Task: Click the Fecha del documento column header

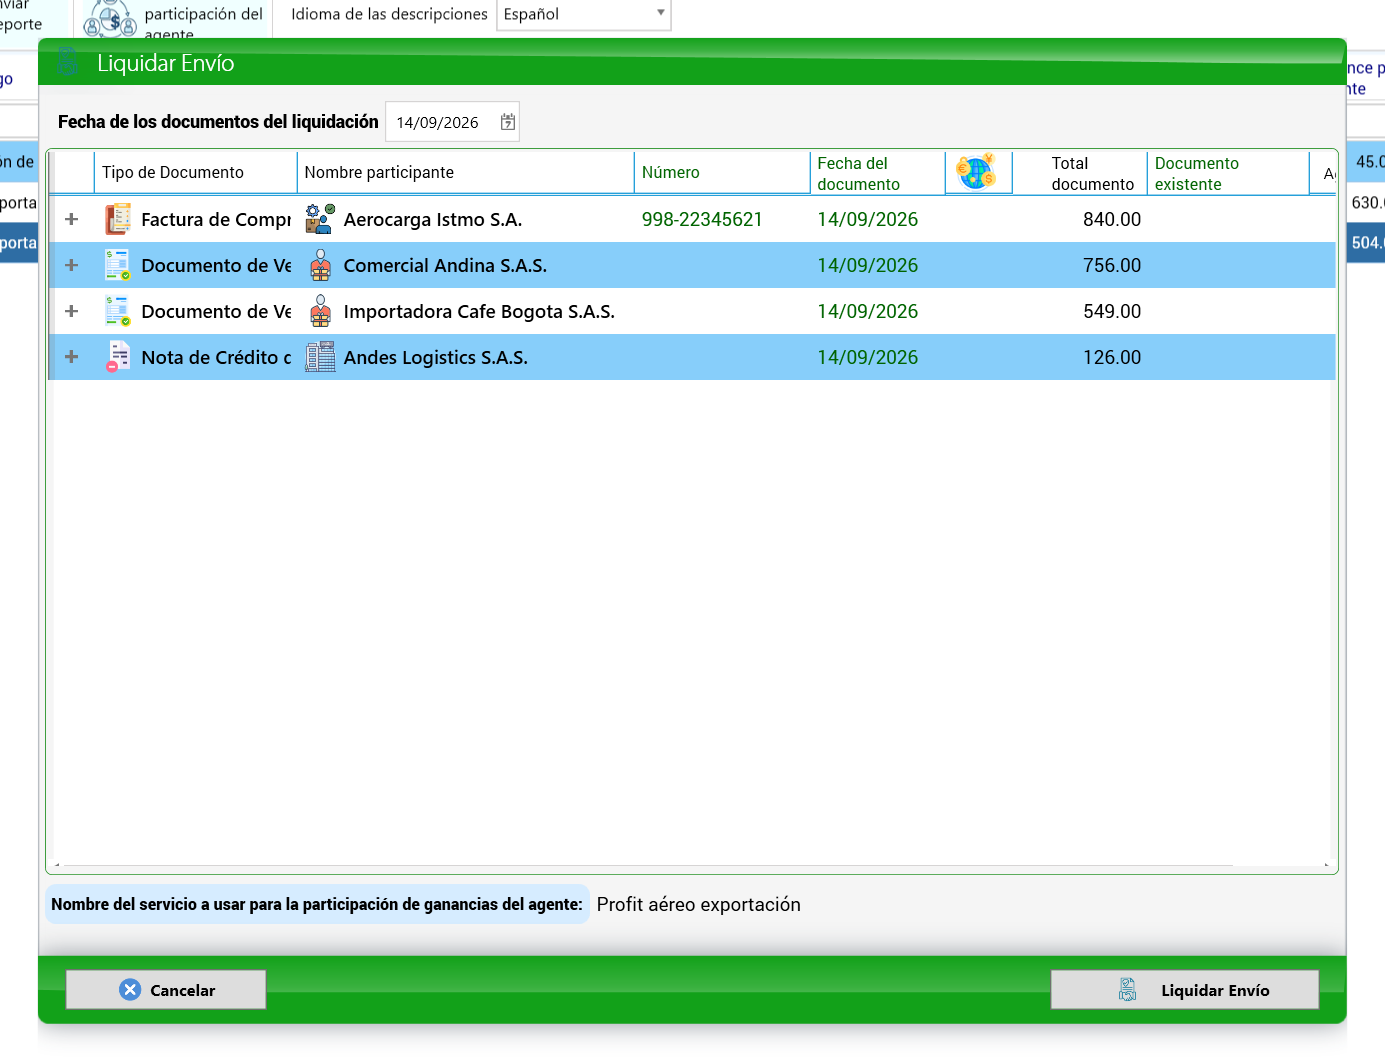Action: pyautogui.click(x=876, y=173)
